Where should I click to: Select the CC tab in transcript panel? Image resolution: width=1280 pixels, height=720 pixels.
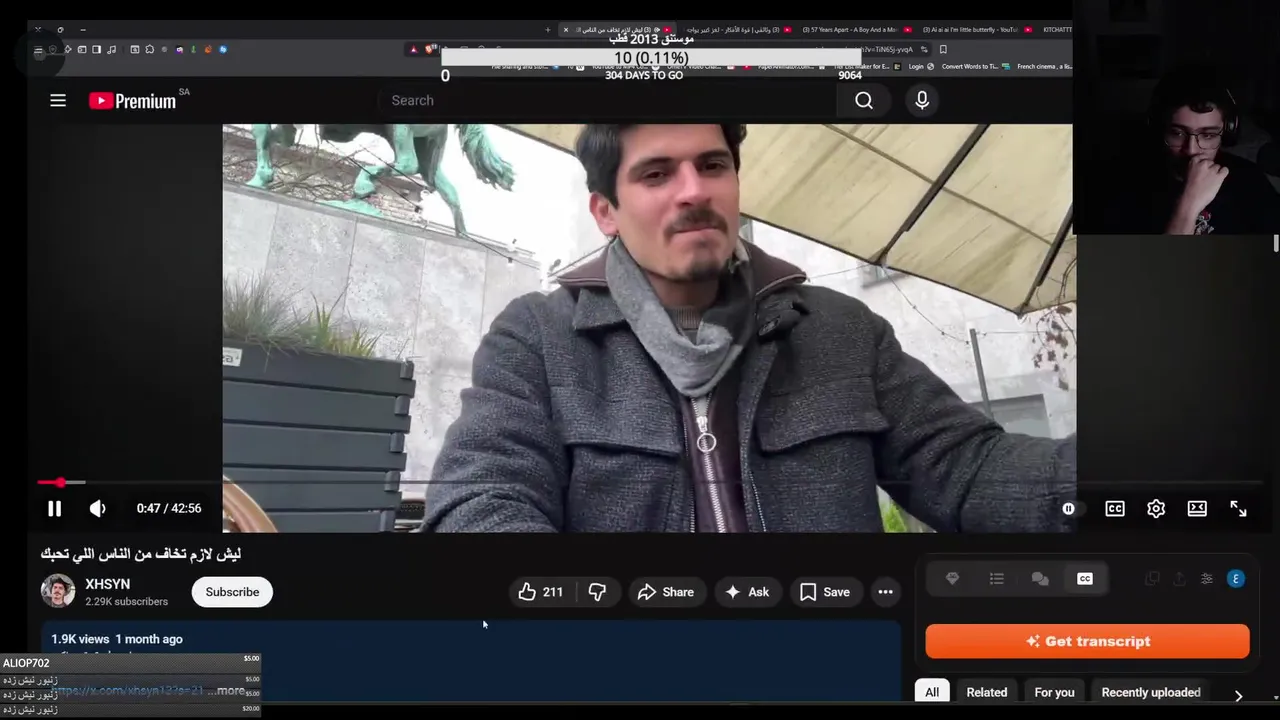1084,578
